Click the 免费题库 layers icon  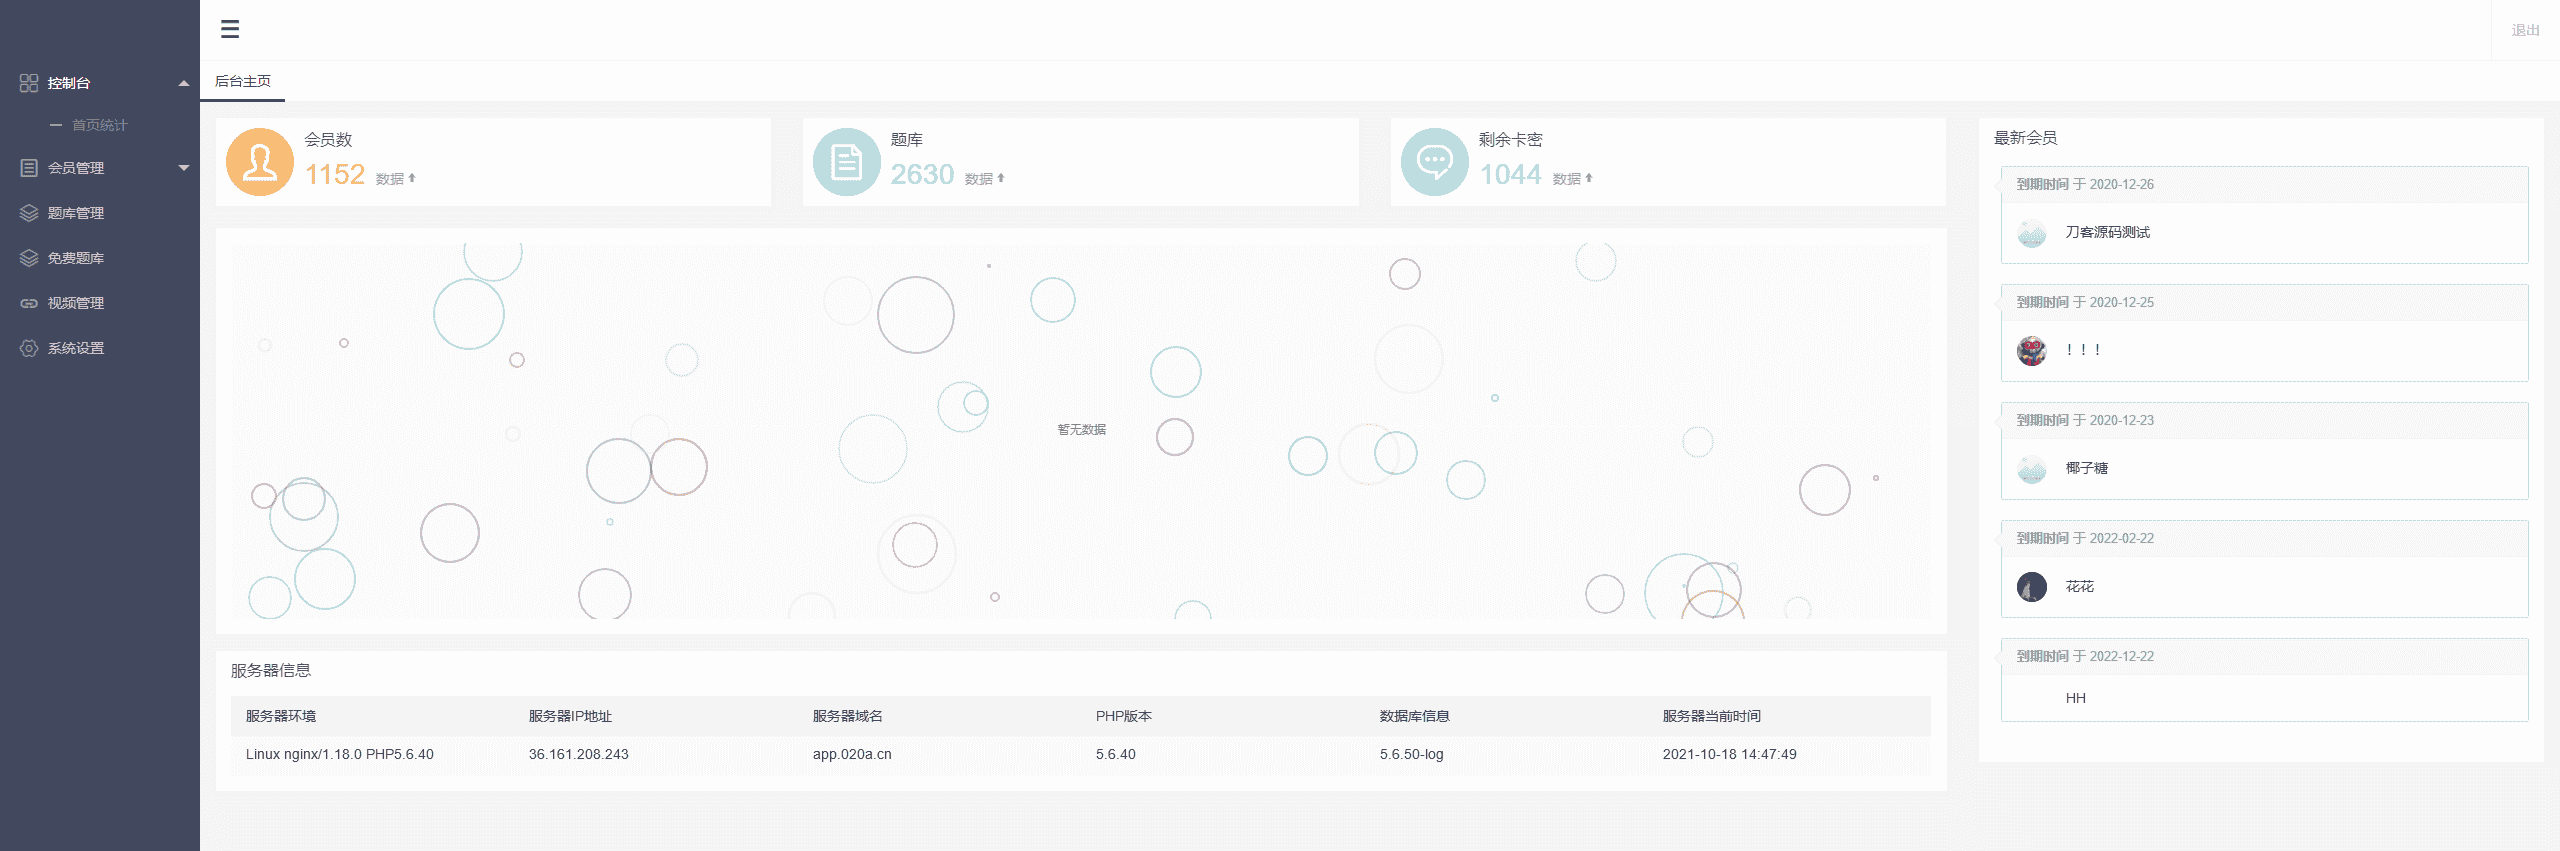[29, 258]
